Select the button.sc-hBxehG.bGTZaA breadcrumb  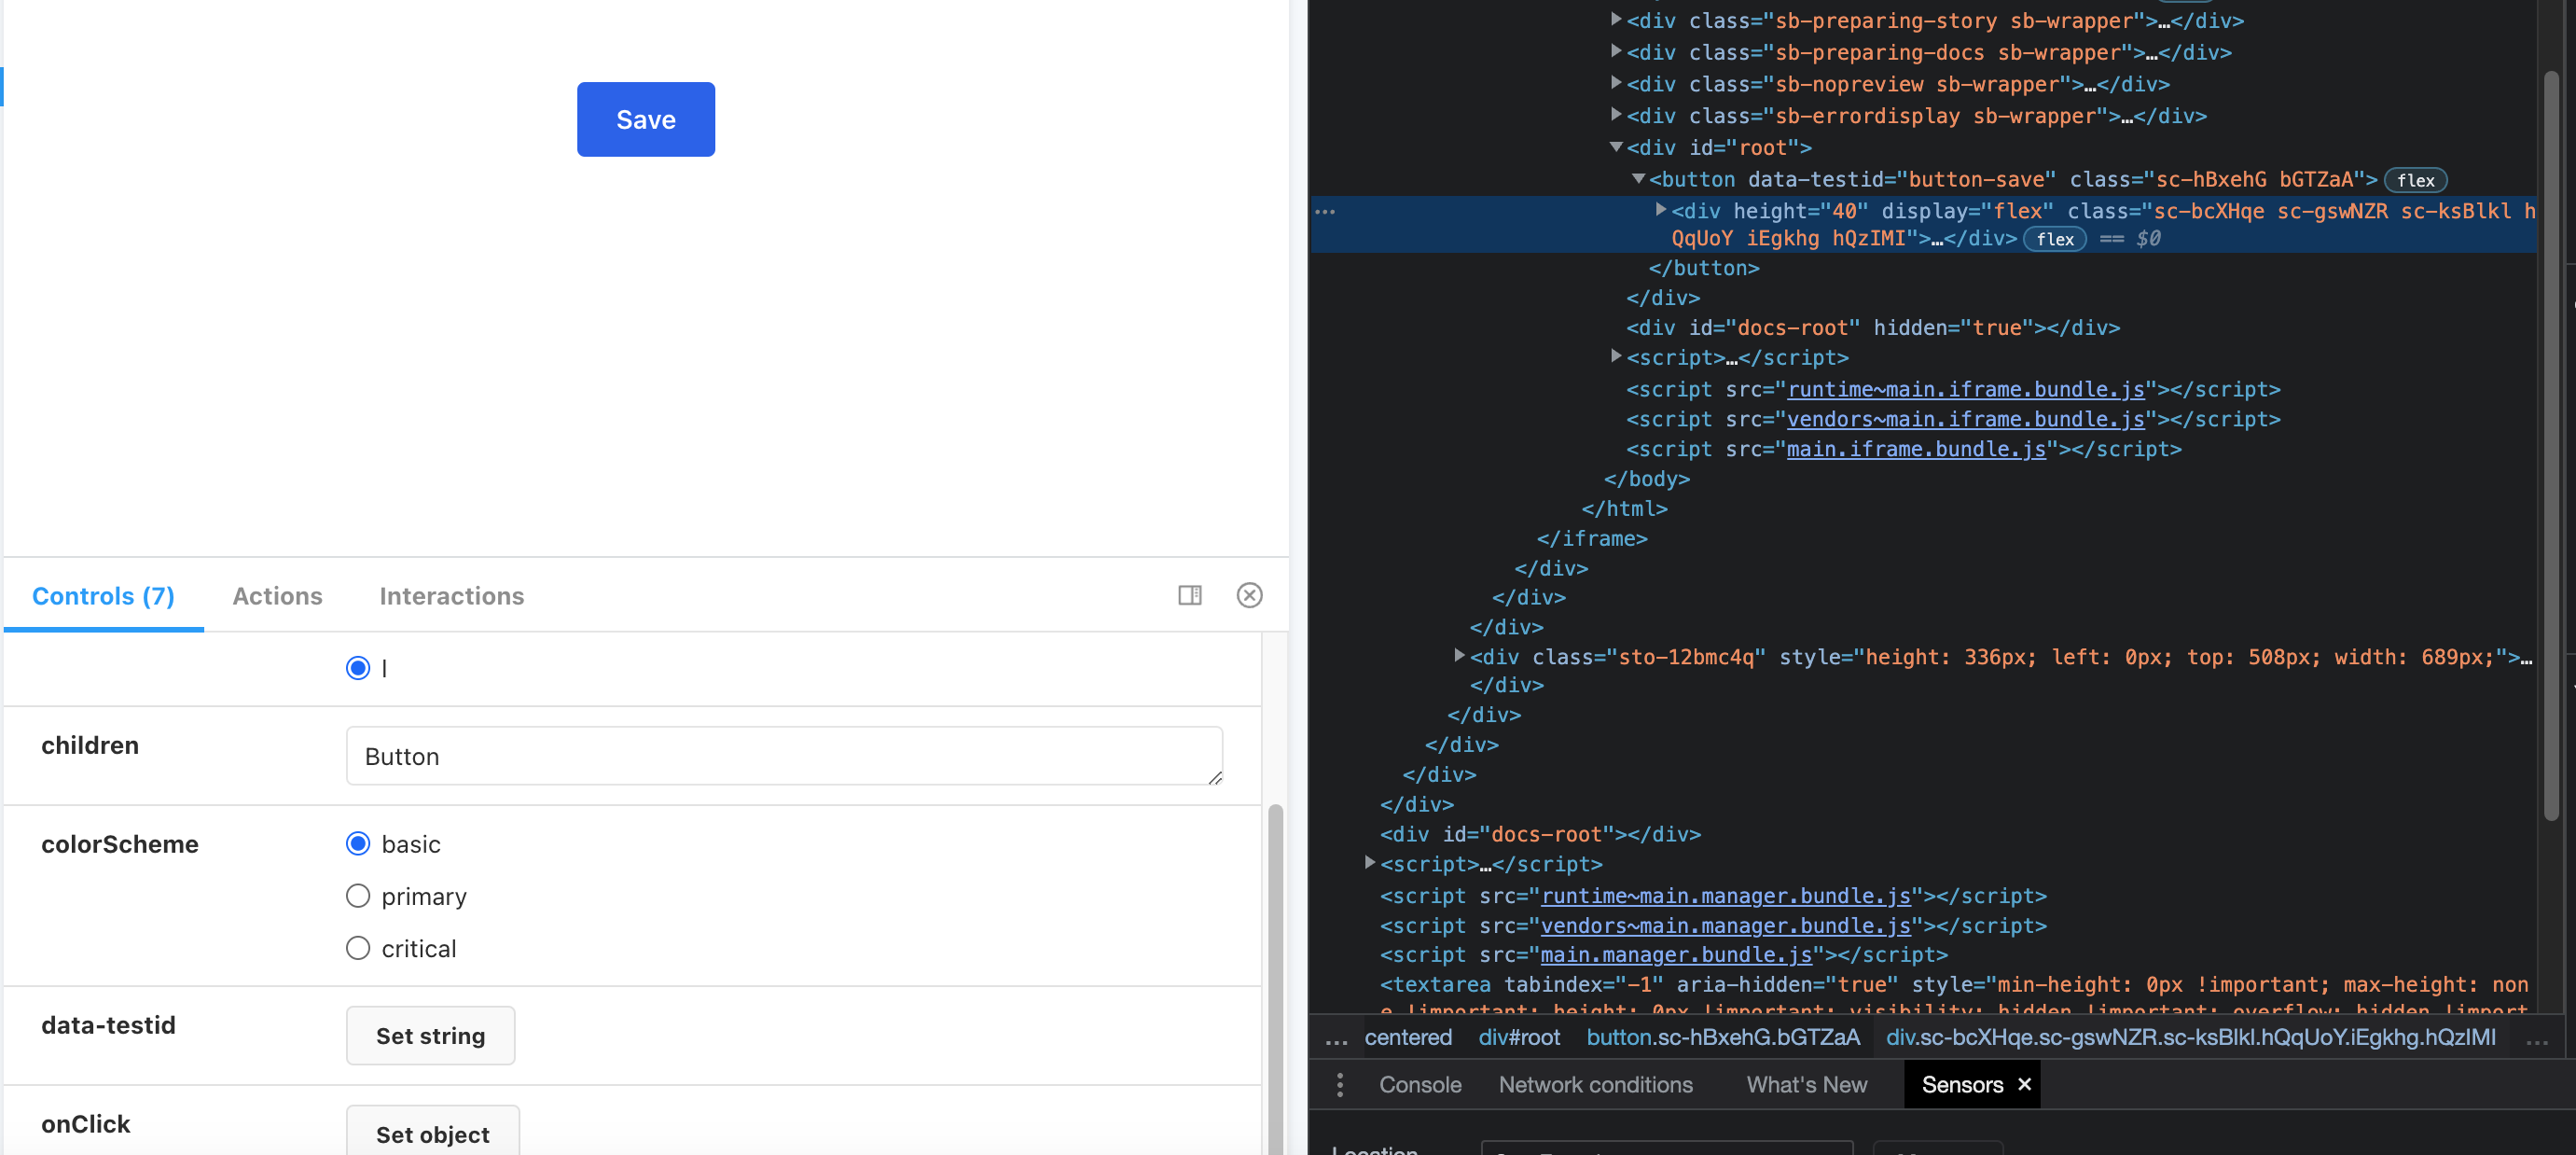[x=1722, y=1038]
